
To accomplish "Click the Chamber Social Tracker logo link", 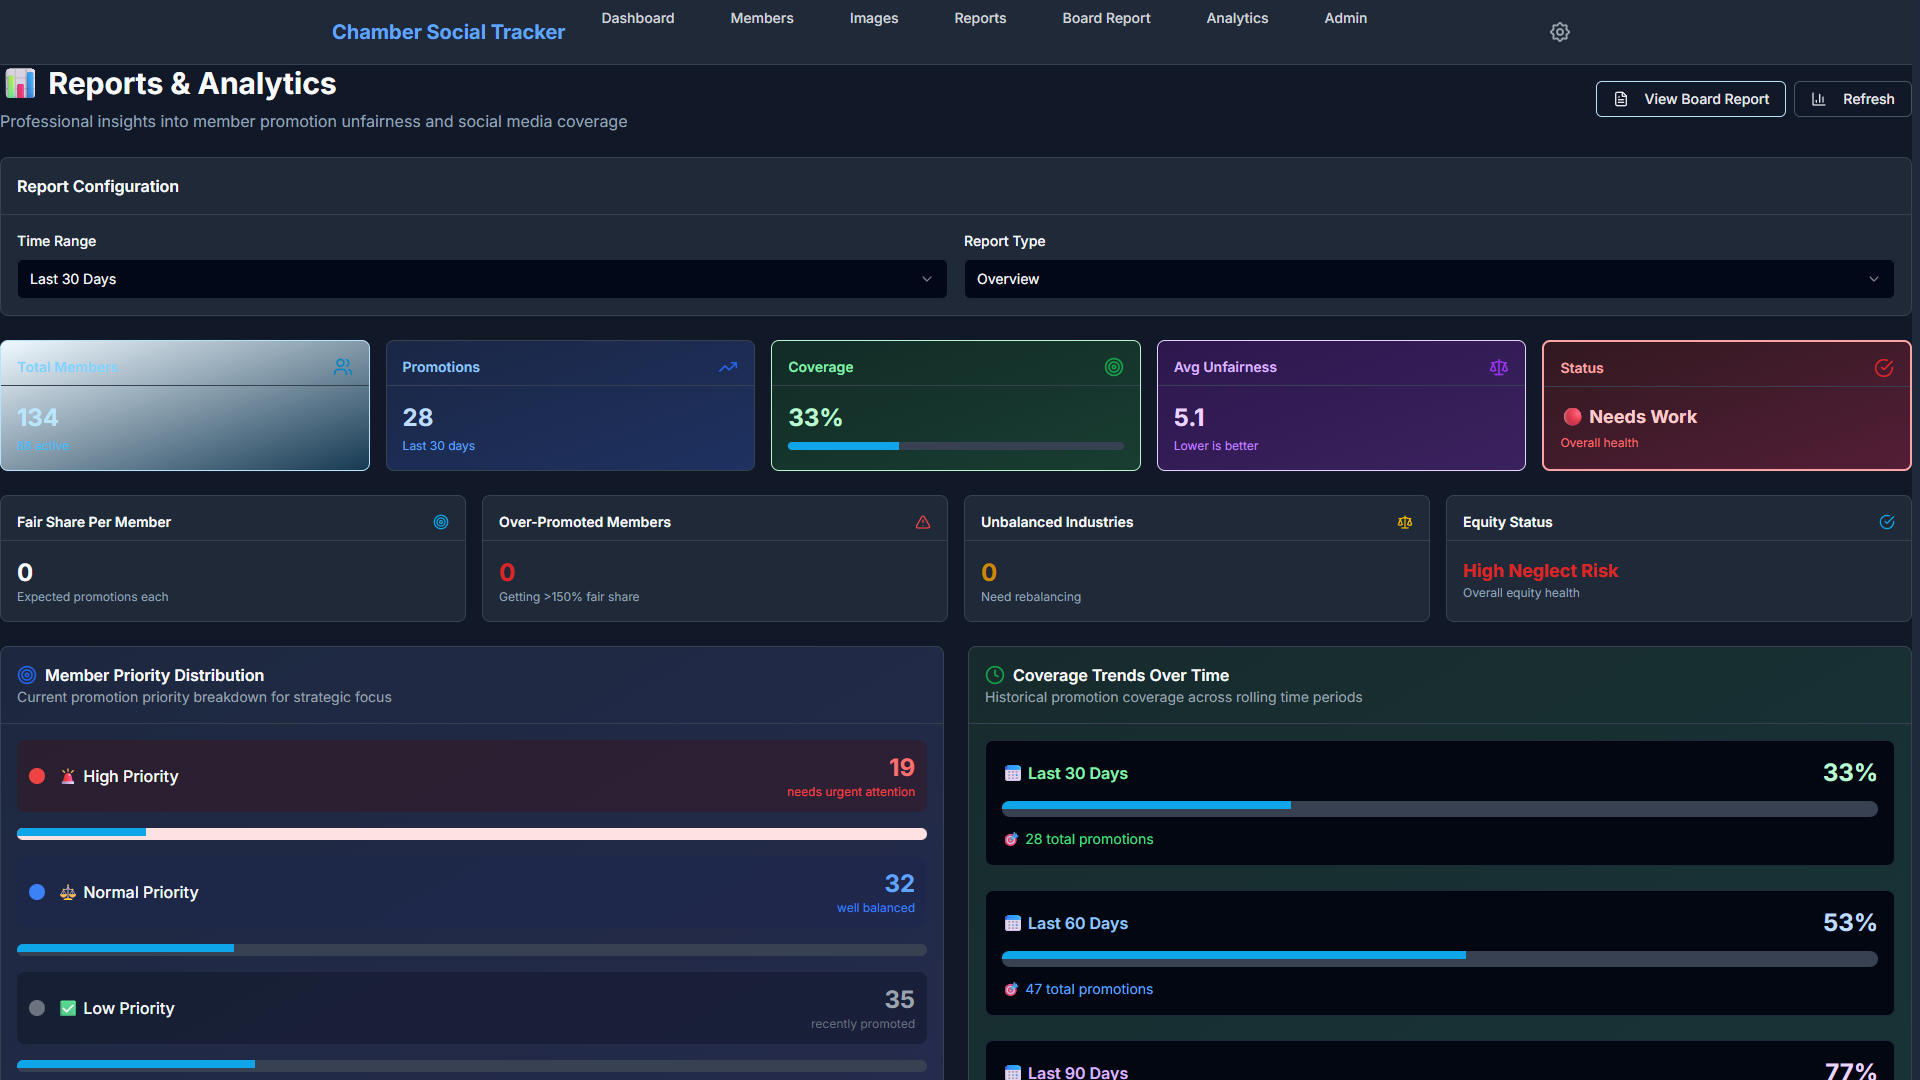I will pos(448,32).
